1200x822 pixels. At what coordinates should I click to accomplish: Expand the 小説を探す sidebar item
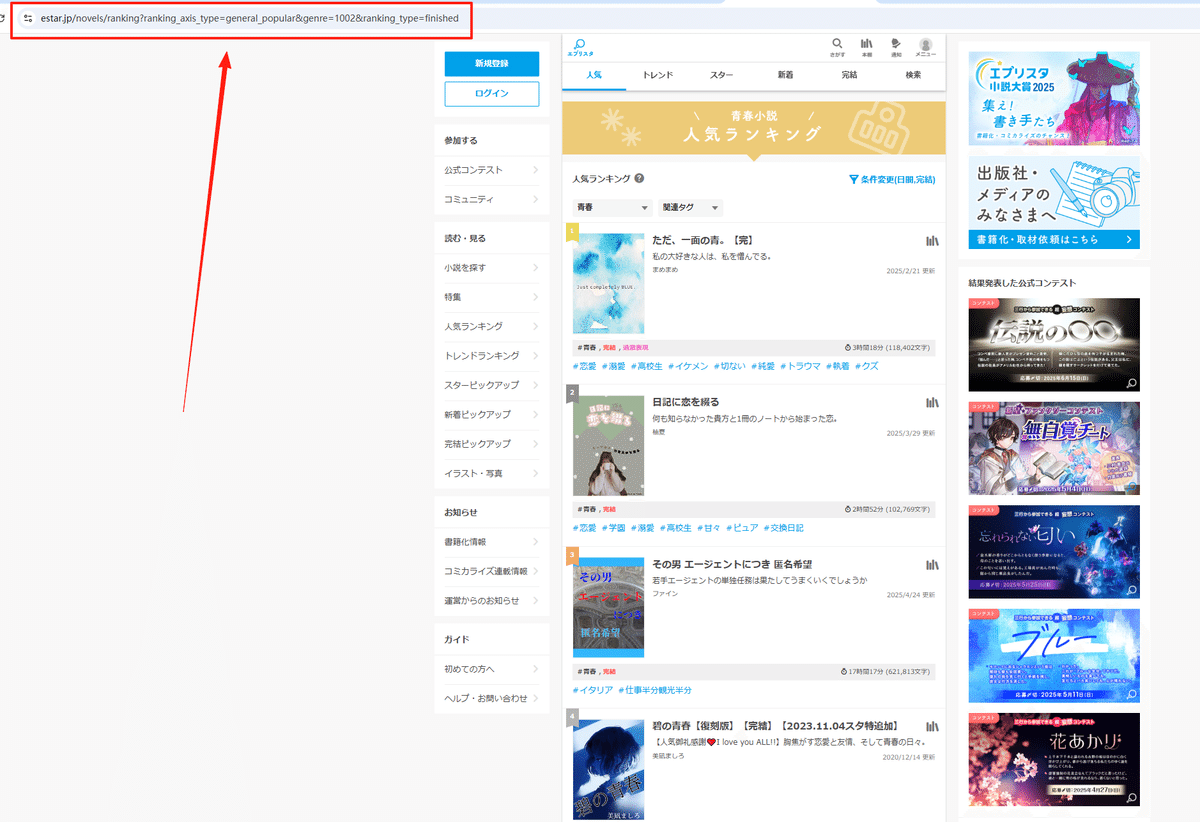492,268
